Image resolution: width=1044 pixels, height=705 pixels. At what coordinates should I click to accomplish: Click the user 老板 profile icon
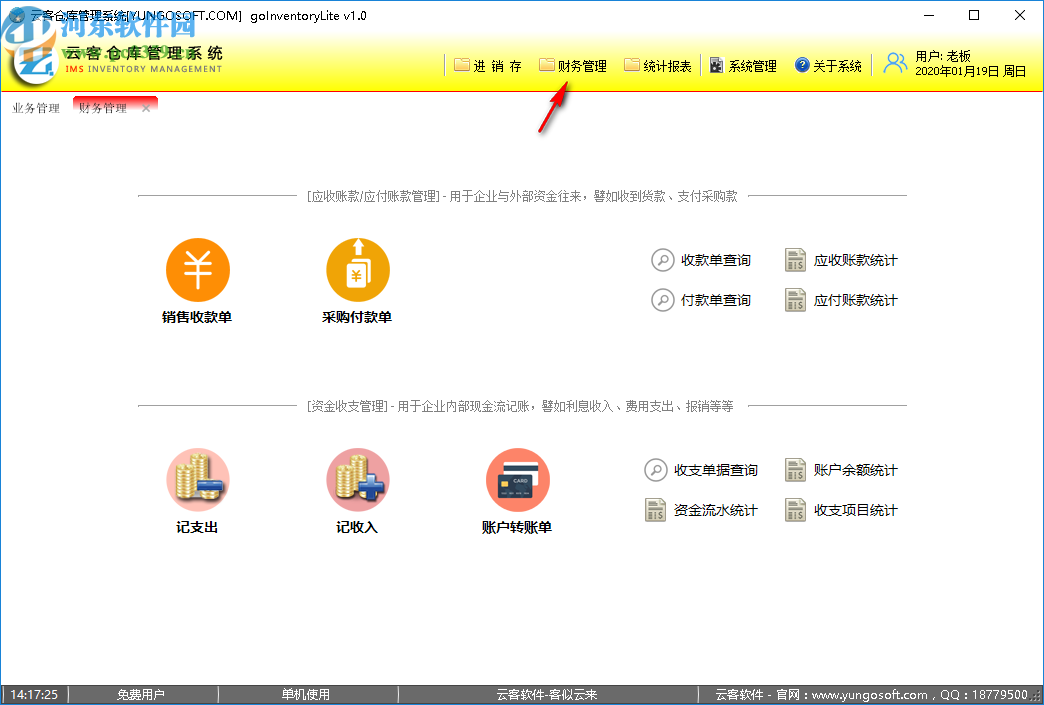pos(893,62)
